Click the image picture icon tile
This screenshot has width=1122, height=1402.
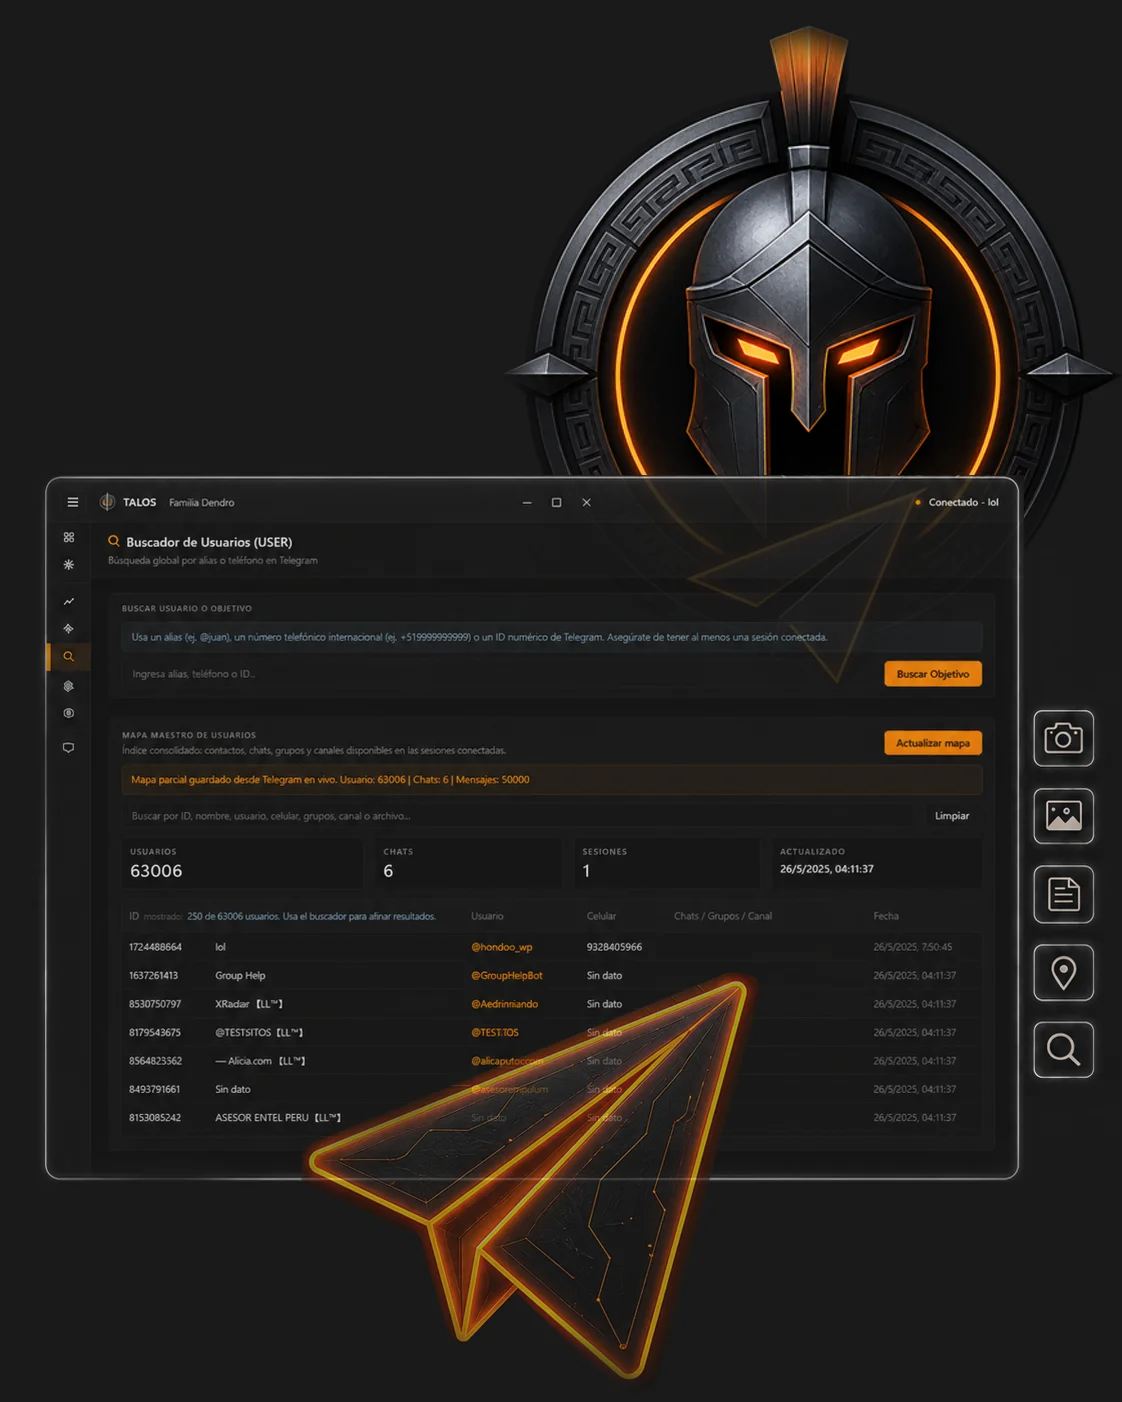(1063, 816)
